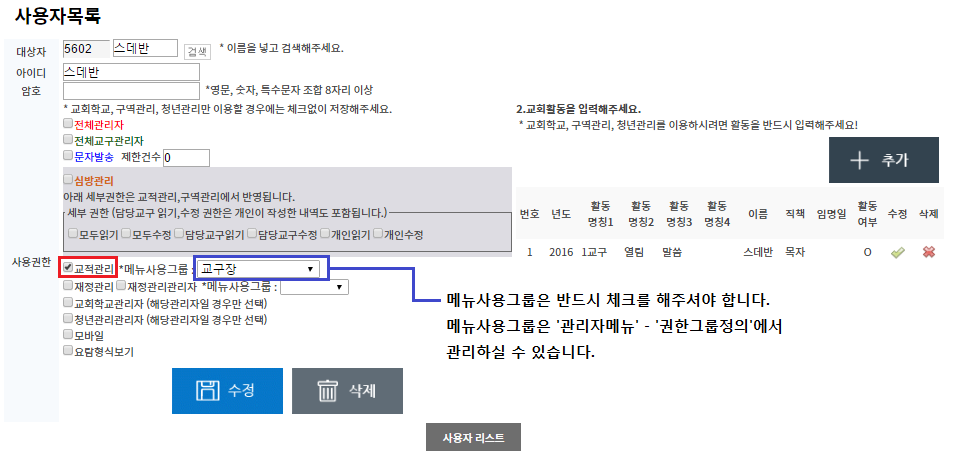The height and width of the screenshot is (460, 954).
Task: Click the 삭제 trash button
Action: click(x=347, y=391)
